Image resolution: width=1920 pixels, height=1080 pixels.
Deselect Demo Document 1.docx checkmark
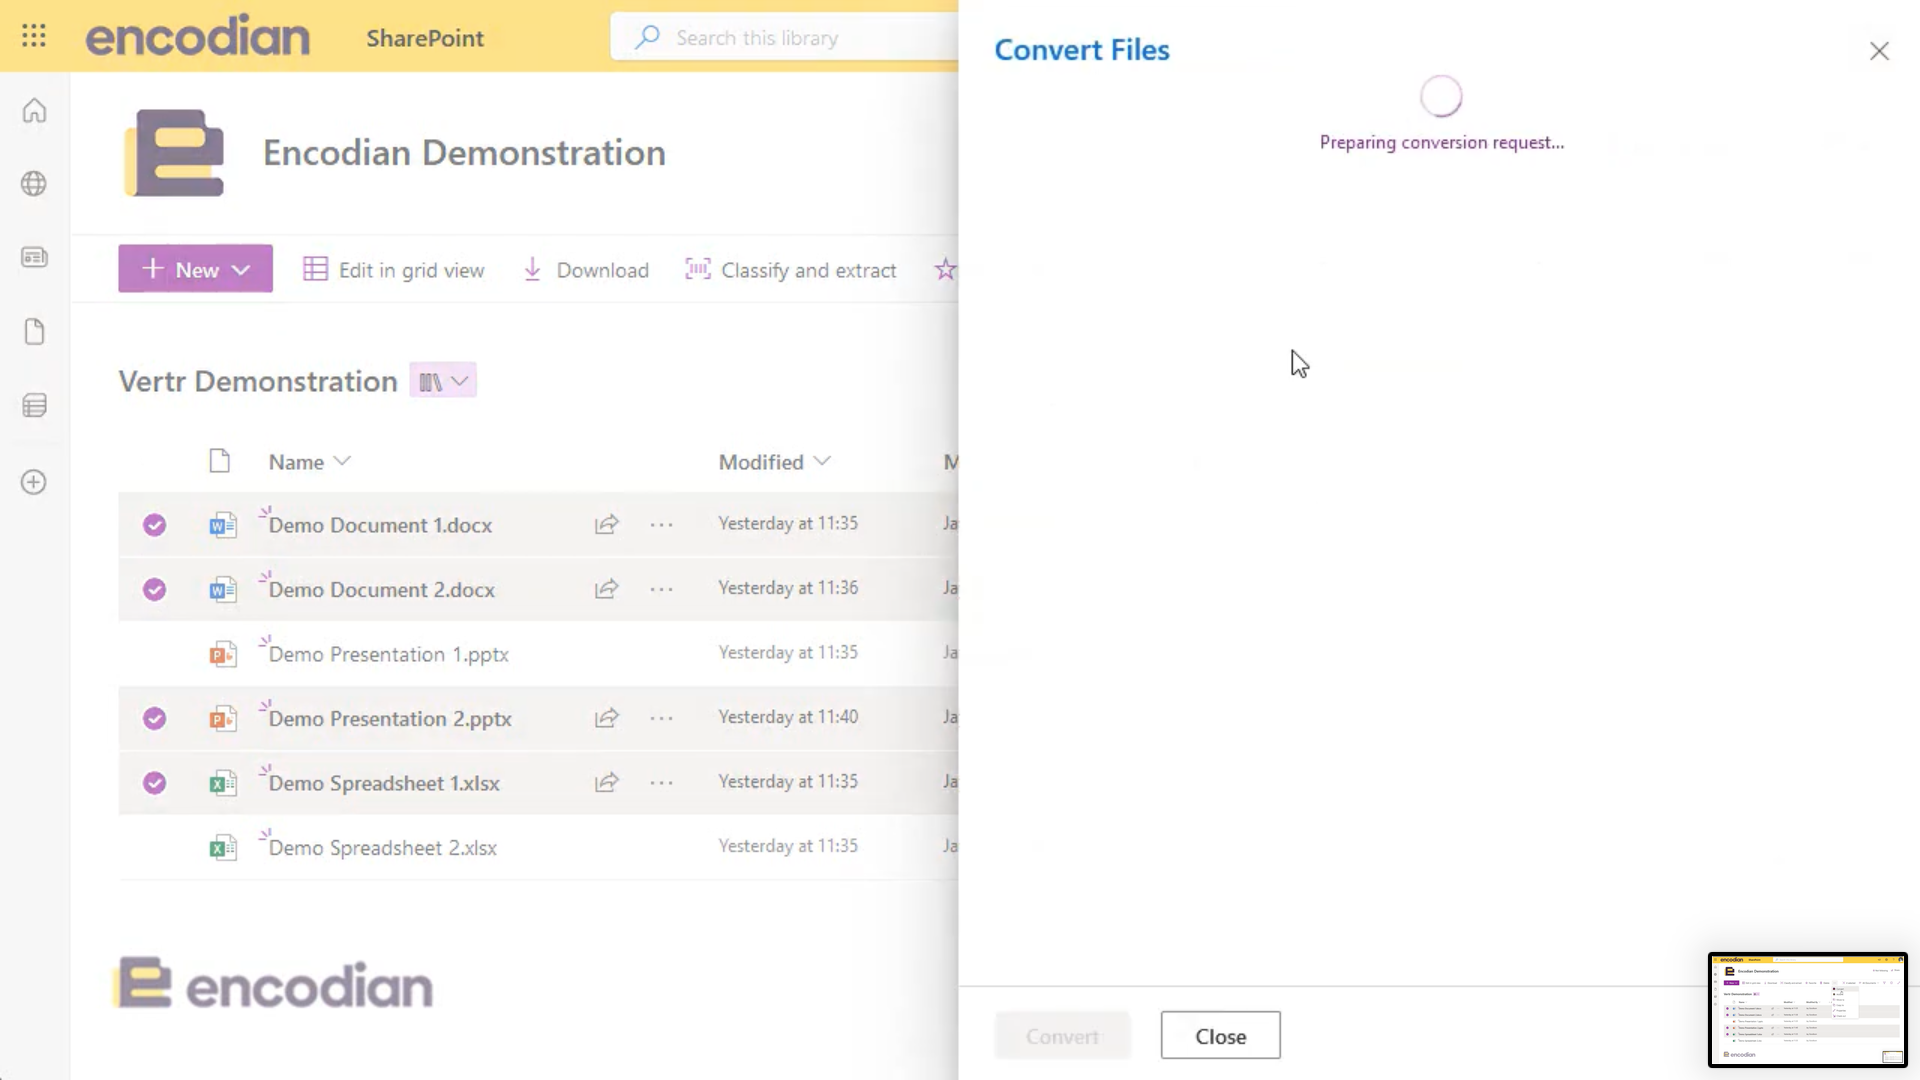154,525
